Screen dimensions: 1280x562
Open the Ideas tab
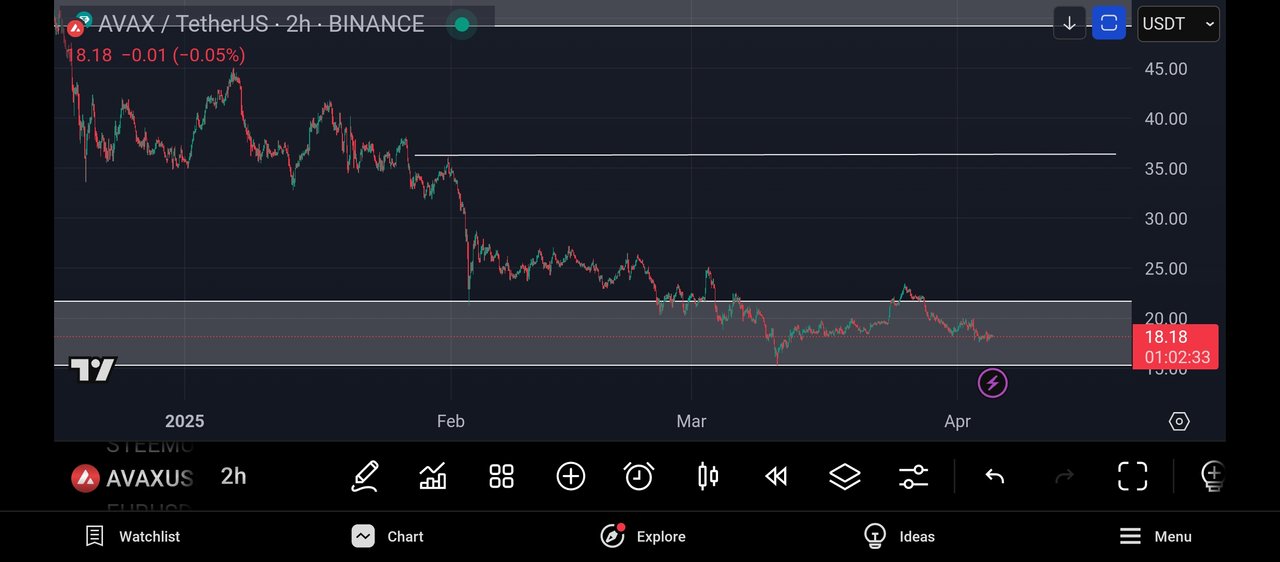[x=899, y=537]
